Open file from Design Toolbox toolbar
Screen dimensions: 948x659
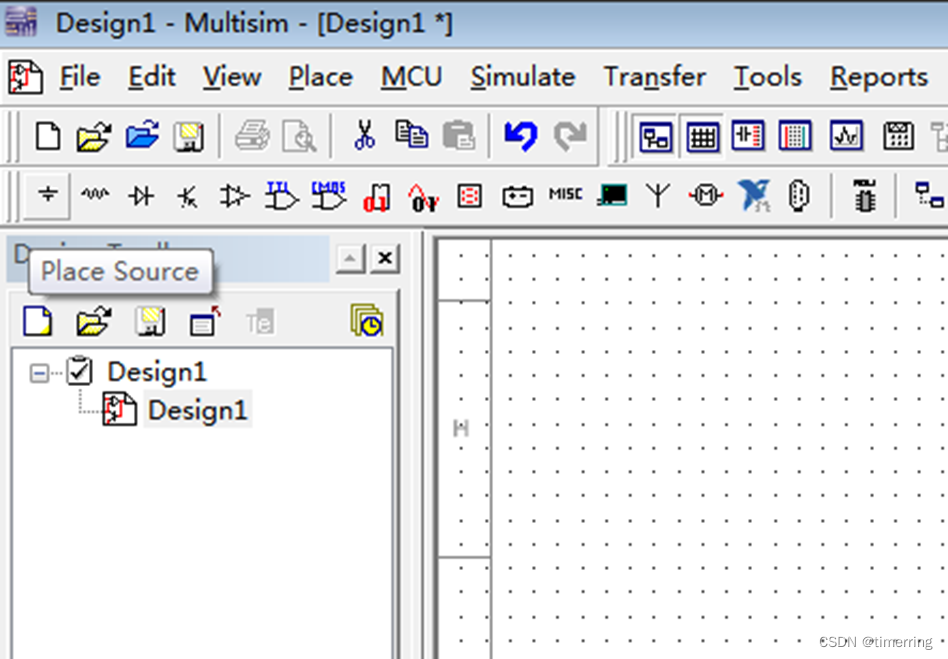[94, 321]
